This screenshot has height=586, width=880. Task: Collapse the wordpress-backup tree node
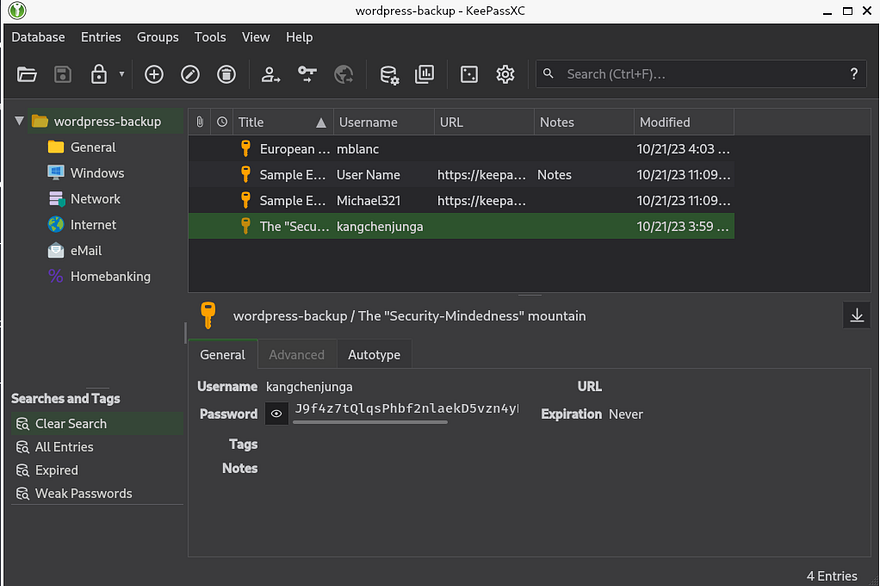pyautogui.click(x=19, y=121)
